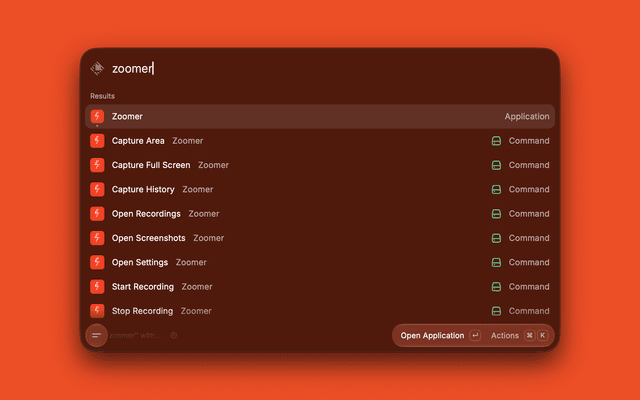This screenshot has width=640, height=400.
Task: Select the Start Recording command
Action: coord(320,287)
